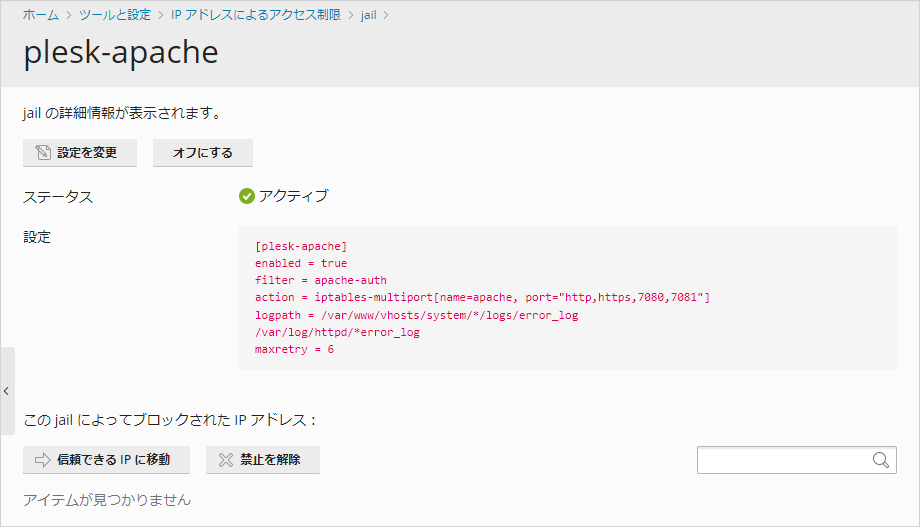920x527 pixels.
Task: Click the logpath config line
Action: click(x=417, y=315)
